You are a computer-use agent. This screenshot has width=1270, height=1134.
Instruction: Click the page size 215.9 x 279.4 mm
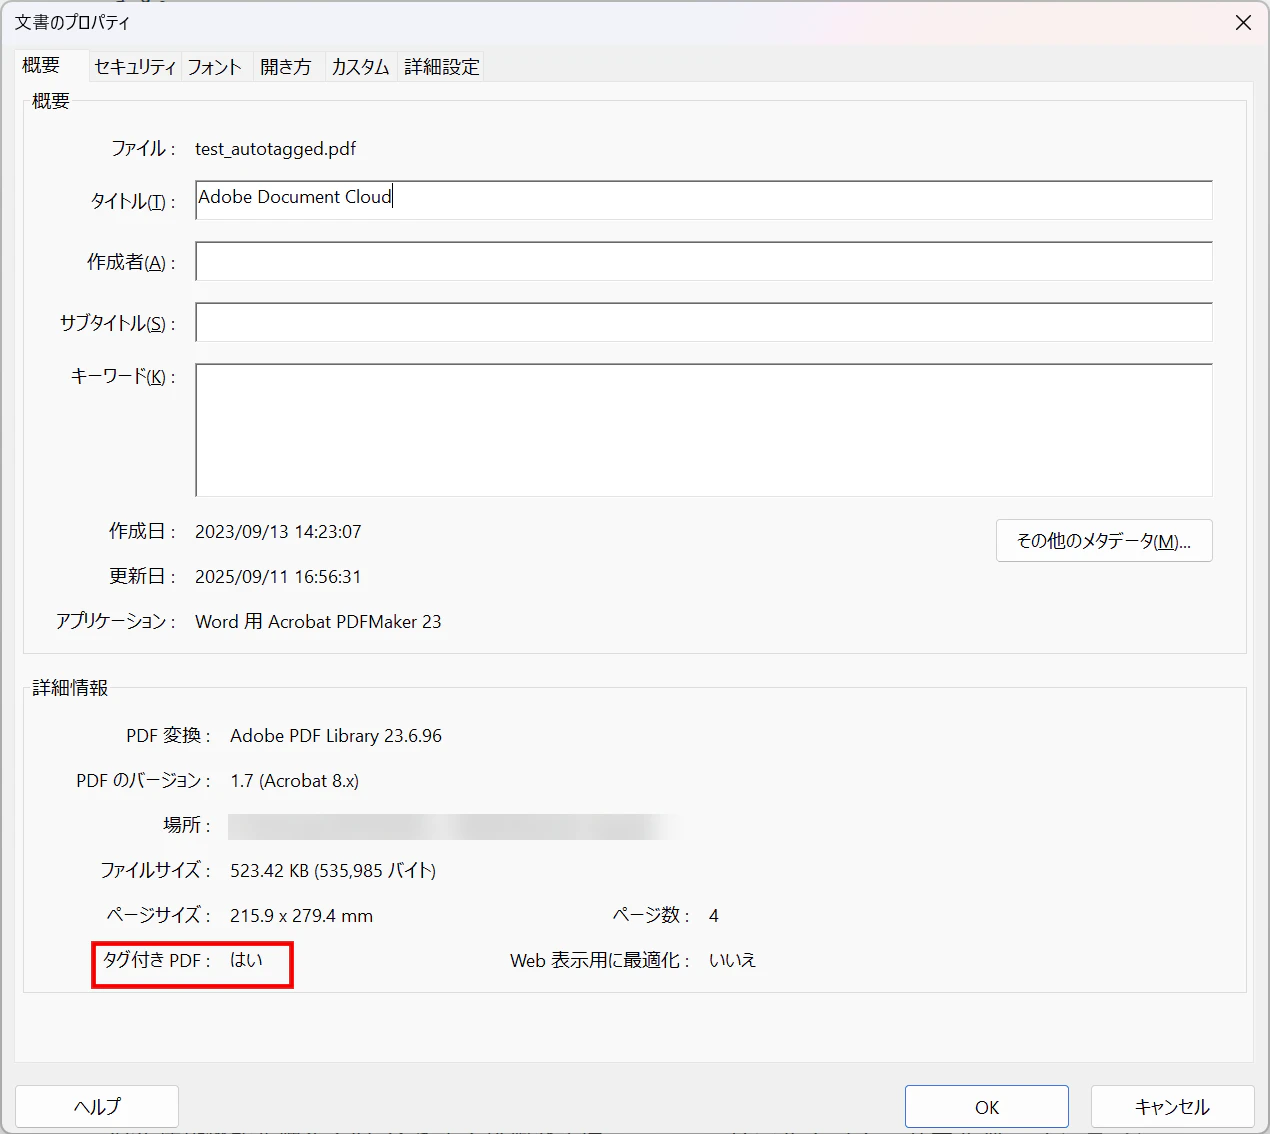tap(301, 916)
